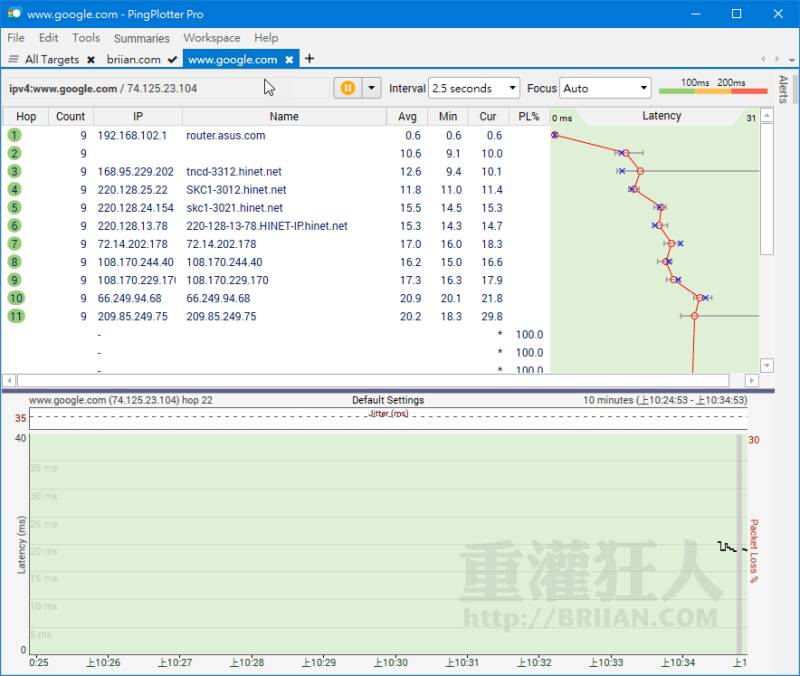Select hop 8 green circle

[14, 262]
